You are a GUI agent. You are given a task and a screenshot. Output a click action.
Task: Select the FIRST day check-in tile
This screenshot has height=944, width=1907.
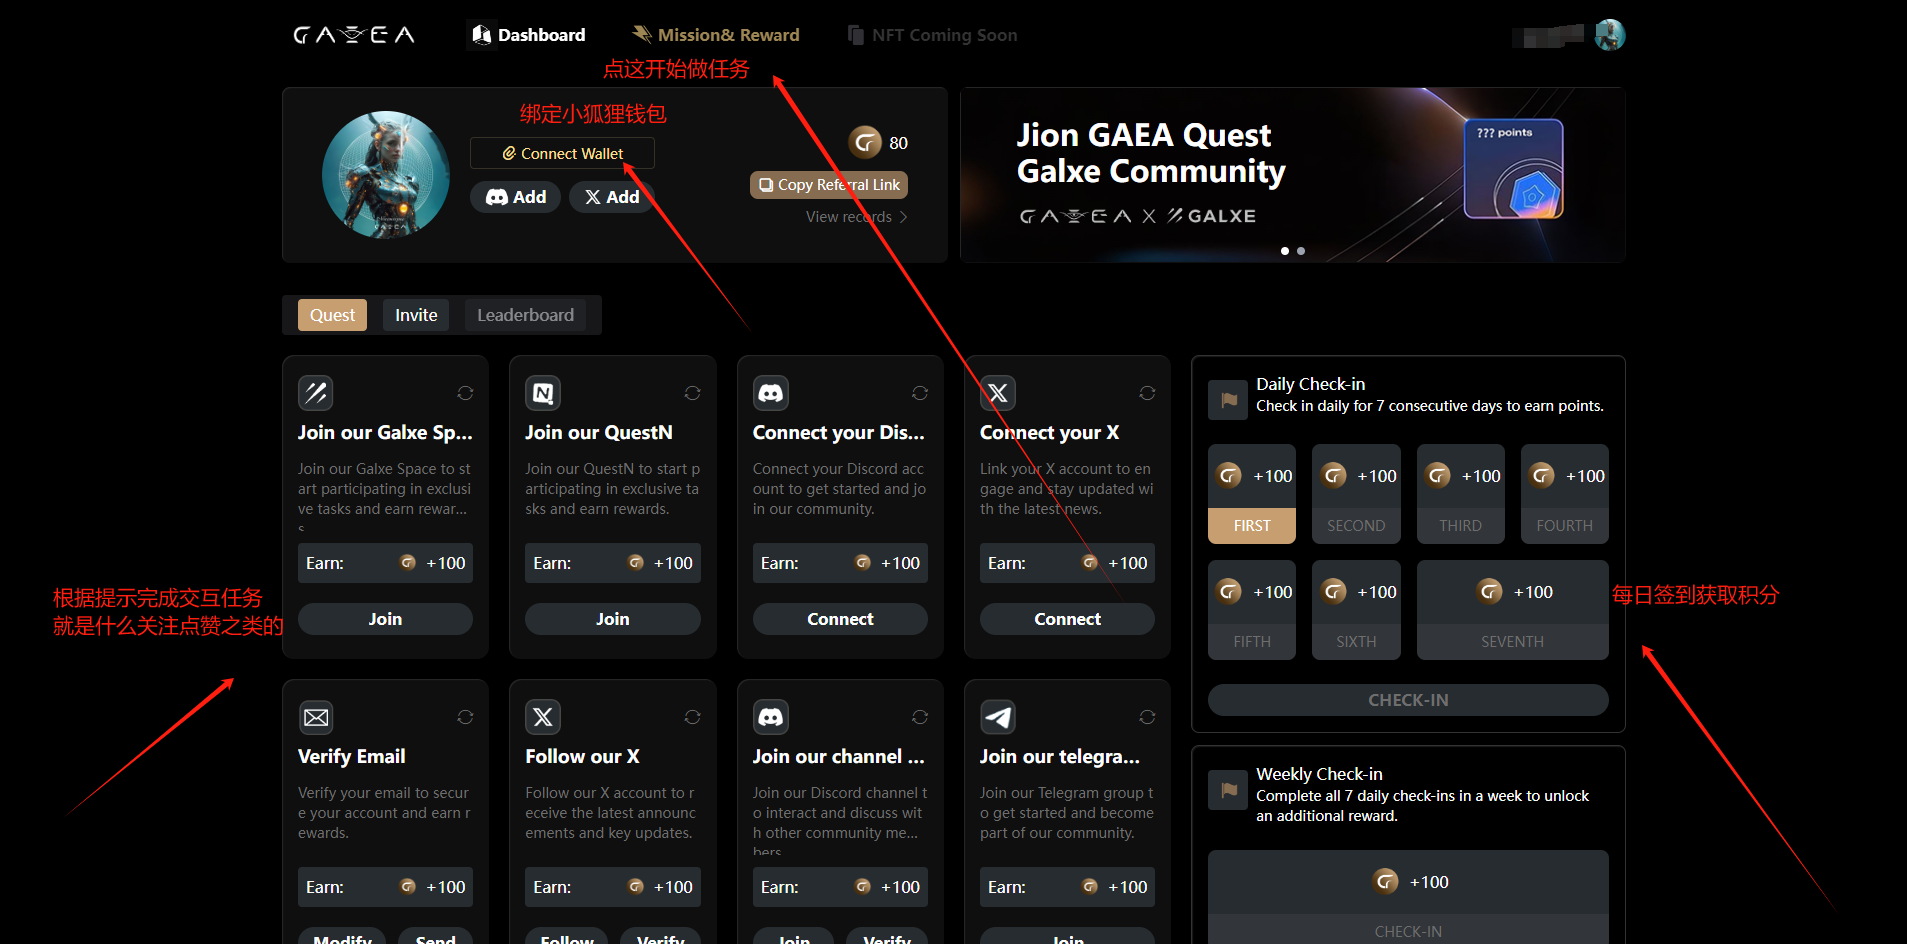[1252, 494]
